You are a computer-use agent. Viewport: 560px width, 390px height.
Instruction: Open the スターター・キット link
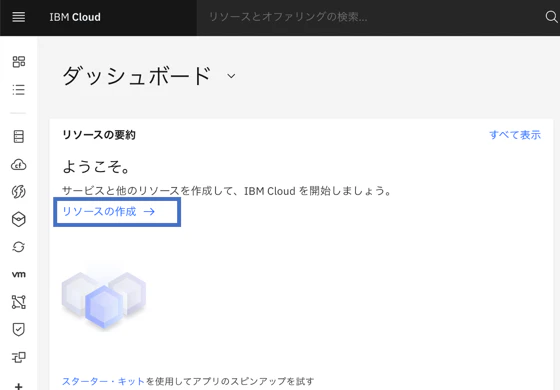104,381
